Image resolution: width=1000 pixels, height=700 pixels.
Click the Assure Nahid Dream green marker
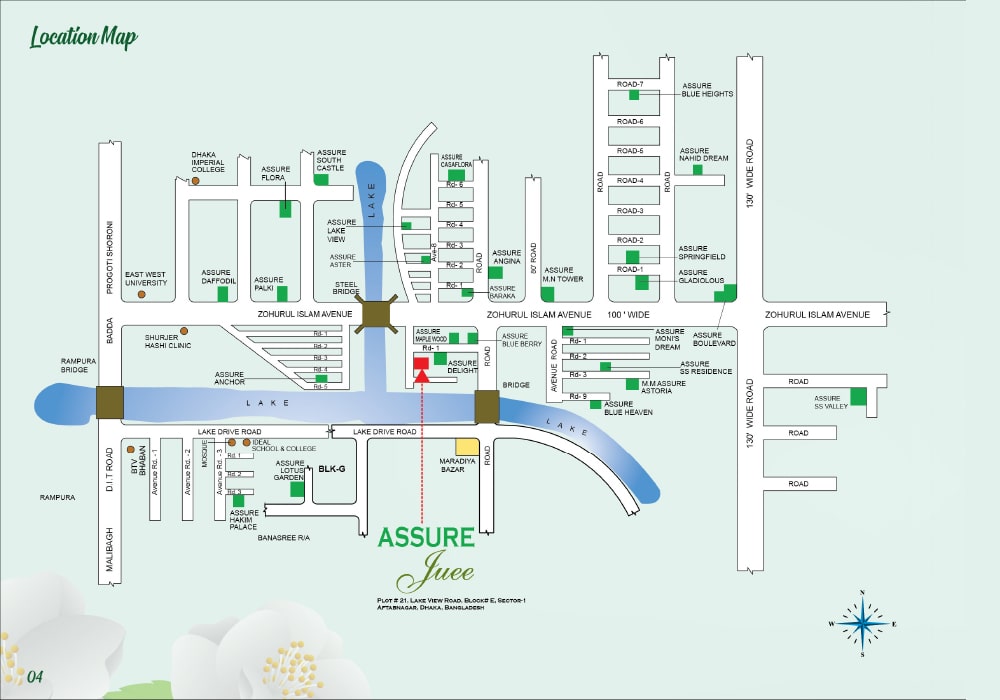[x=698, y=170]
